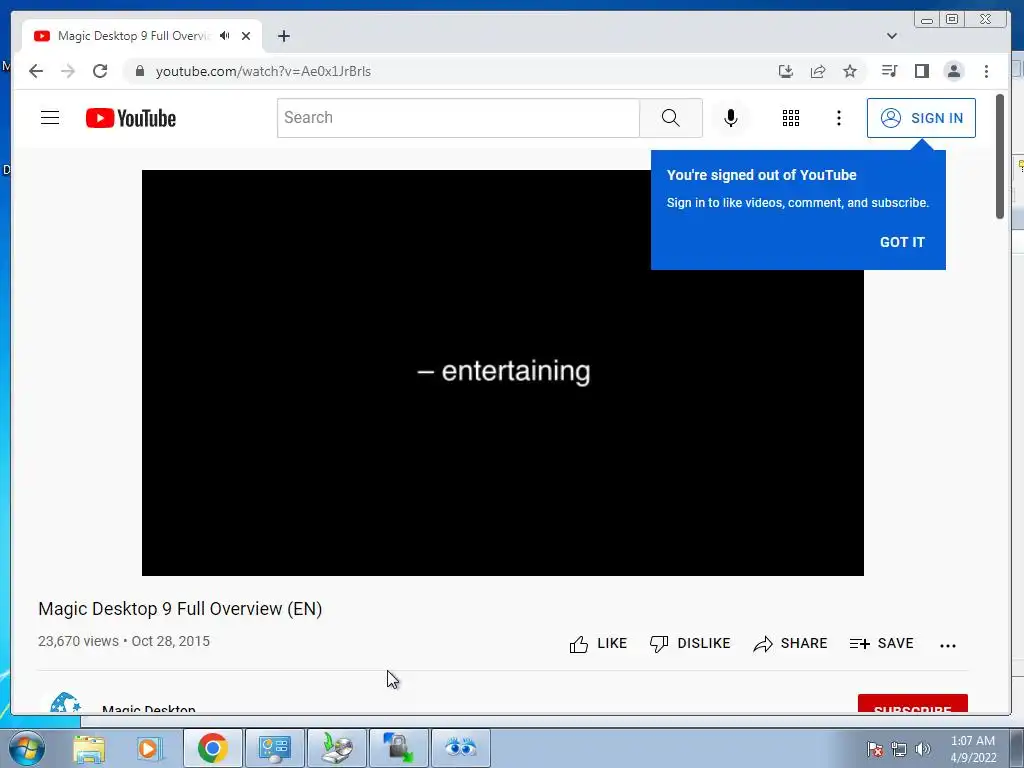Share this page icon in address bar

pyautogui.click(x=818, y=71)
